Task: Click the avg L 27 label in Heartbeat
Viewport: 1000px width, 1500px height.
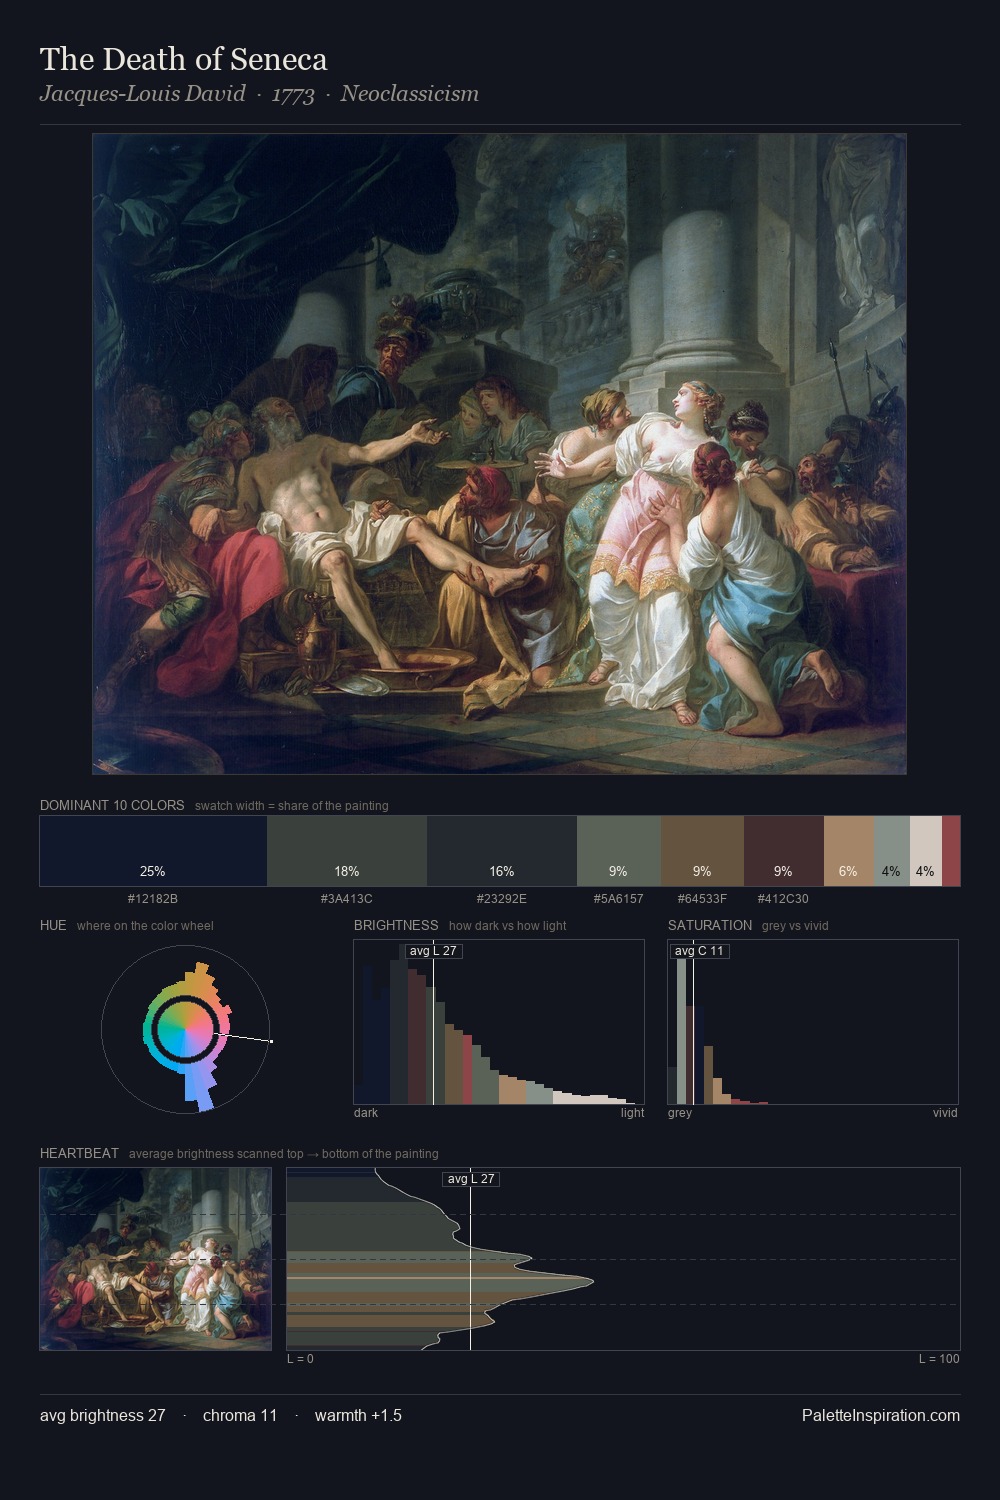Action: click(470, 1179)
